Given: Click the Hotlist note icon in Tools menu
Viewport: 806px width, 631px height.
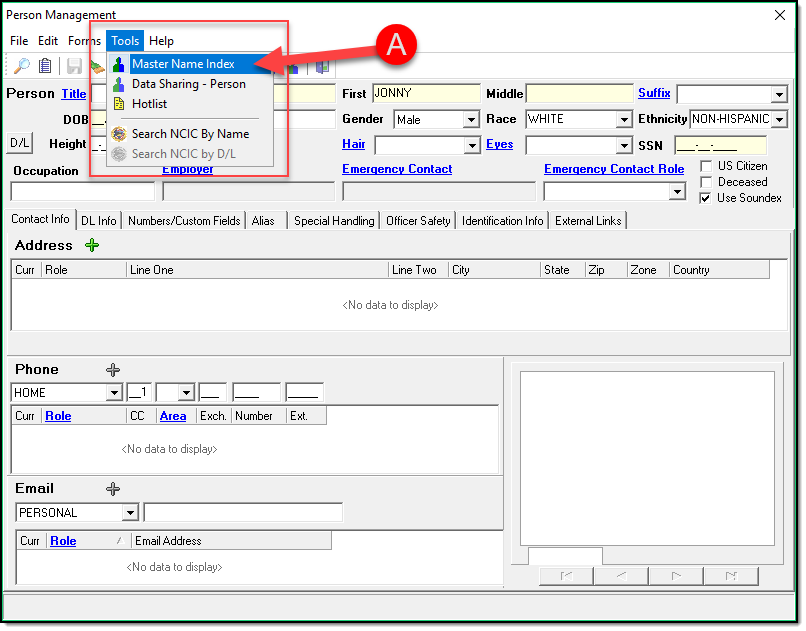Looking at the screenshot, I should pyautogui.click(x=119, y=104).
